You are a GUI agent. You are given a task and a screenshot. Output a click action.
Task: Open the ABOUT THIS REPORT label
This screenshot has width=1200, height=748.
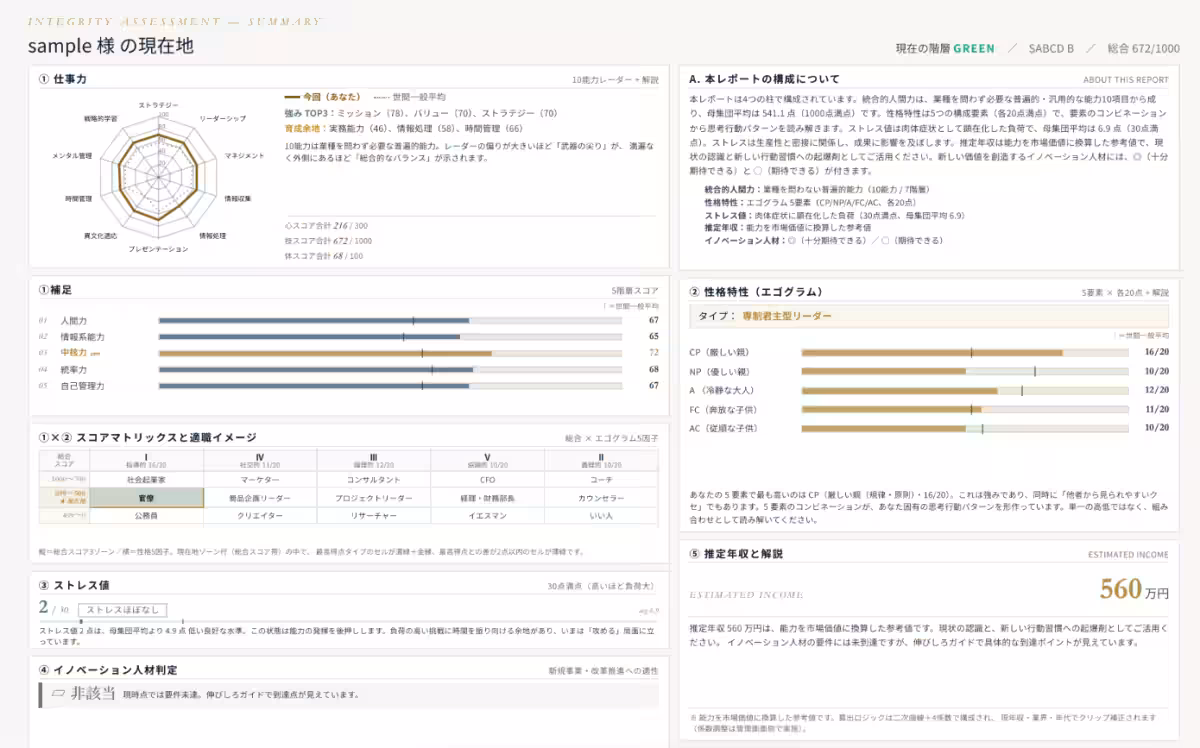tap(1125, 79)
